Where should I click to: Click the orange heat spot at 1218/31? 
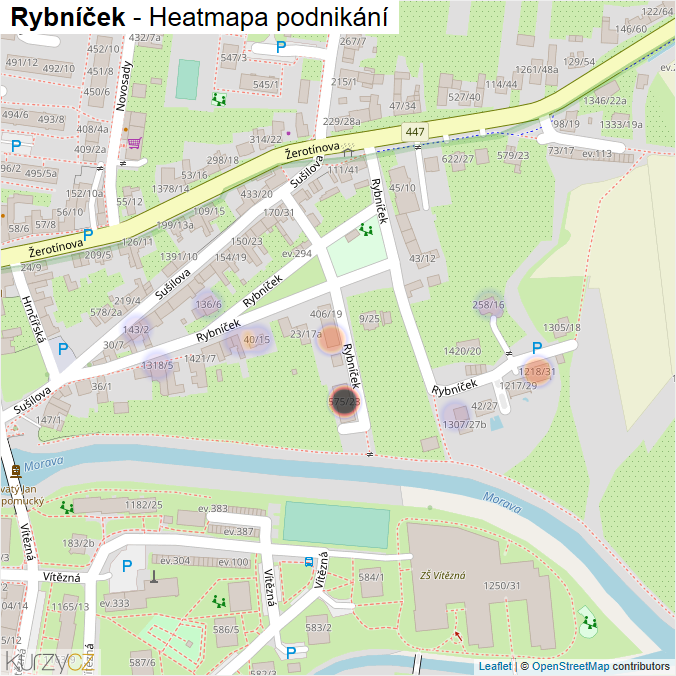click(x=537, y=371)
